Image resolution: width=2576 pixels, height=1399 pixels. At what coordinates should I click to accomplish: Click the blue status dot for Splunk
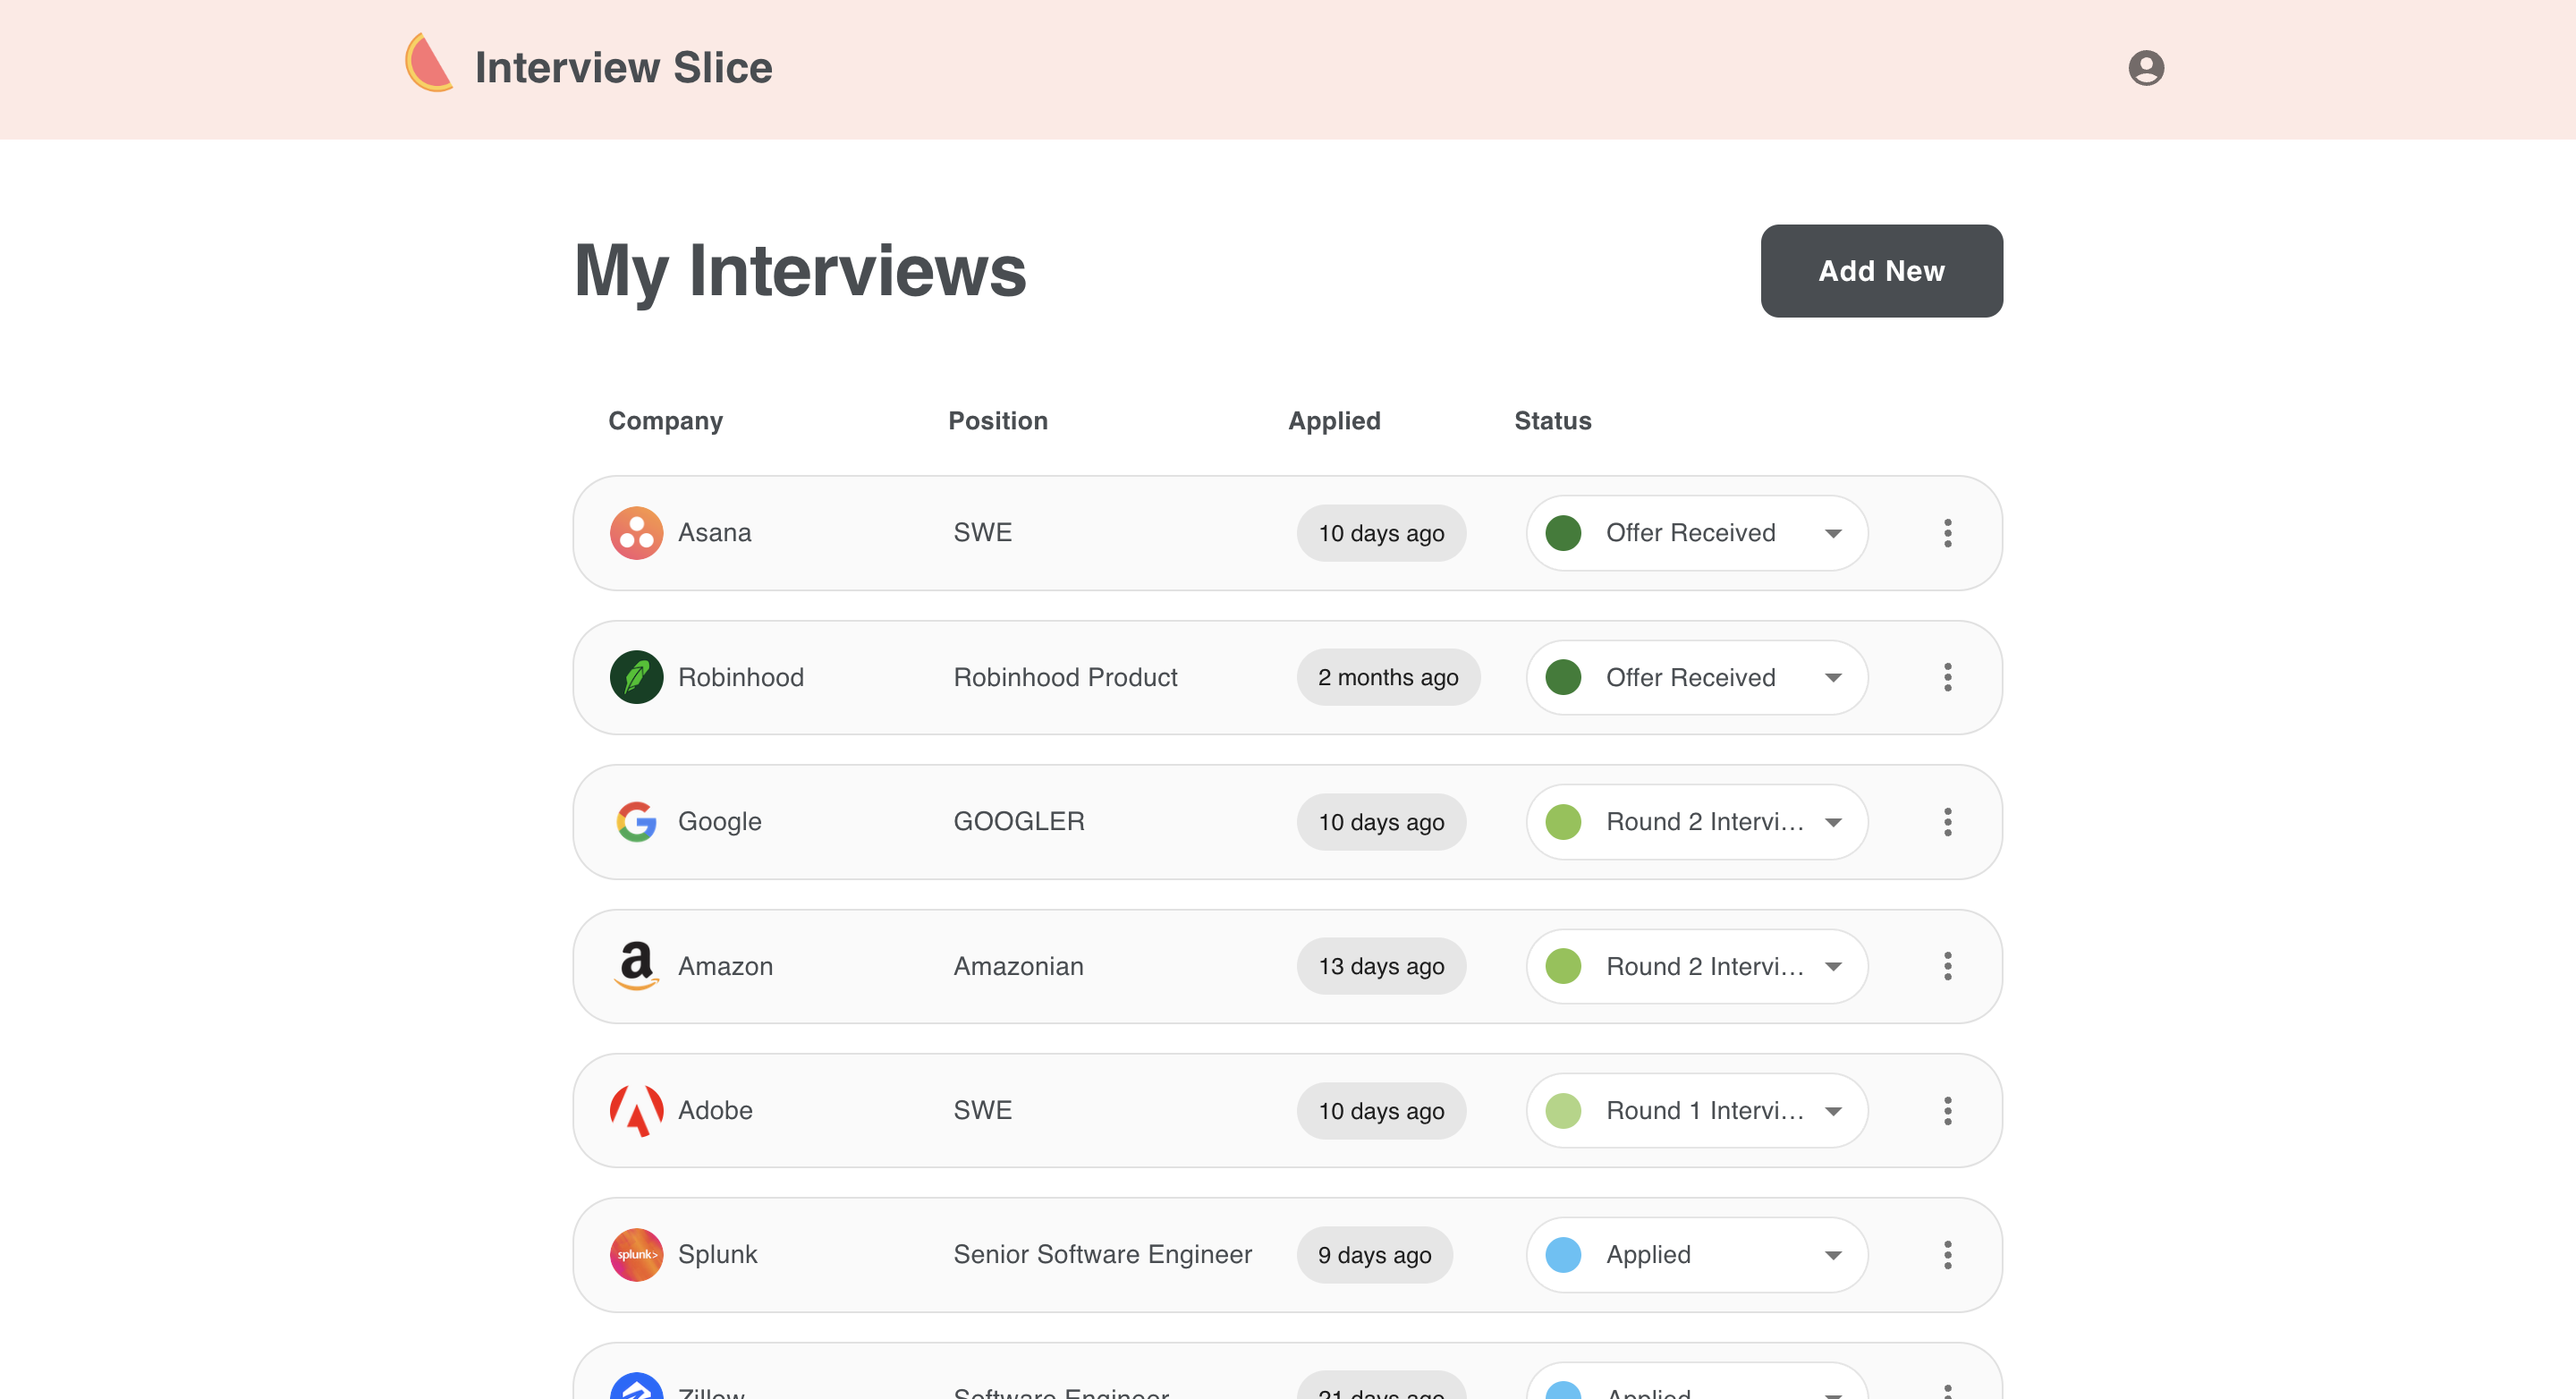[1563, 1254]
